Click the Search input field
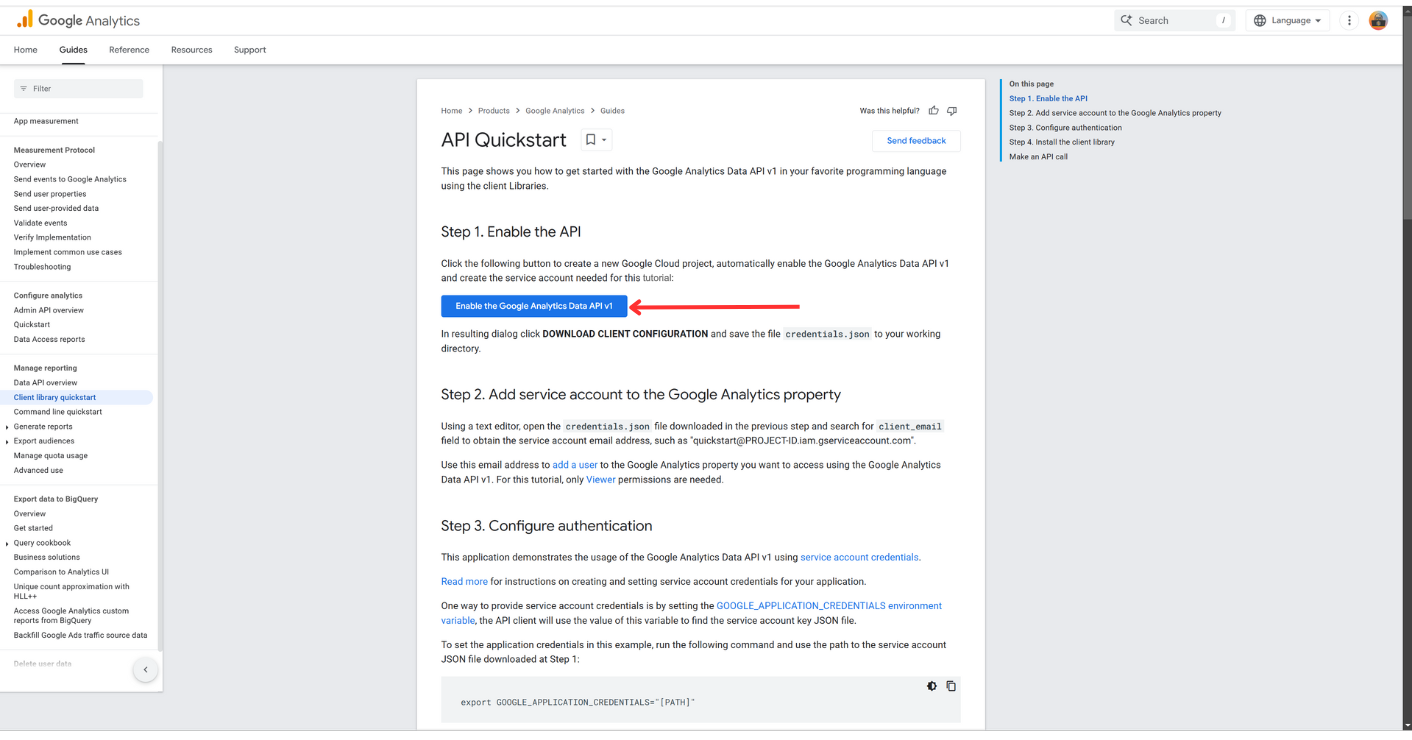This screenshot has height=740, width=1412. [1175, 20]
